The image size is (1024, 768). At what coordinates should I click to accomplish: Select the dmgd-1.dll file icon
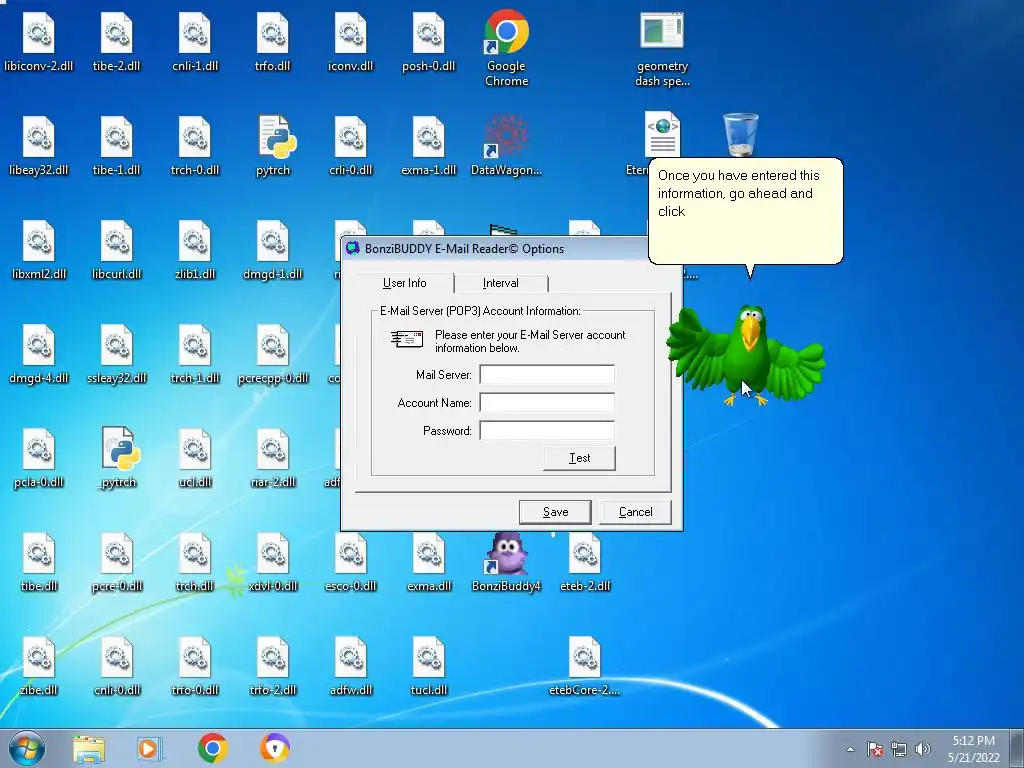[273, 249]
